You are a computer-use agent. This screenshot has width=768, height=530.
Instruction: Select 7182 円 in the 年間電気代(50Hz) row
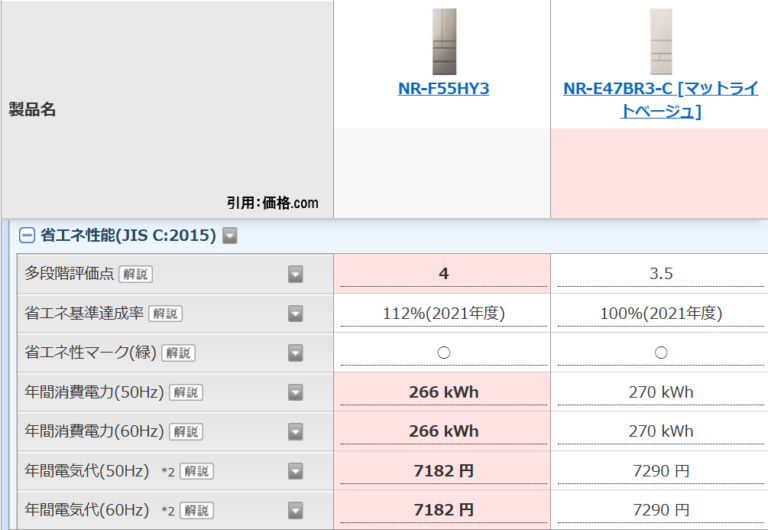tap(442, 471)
